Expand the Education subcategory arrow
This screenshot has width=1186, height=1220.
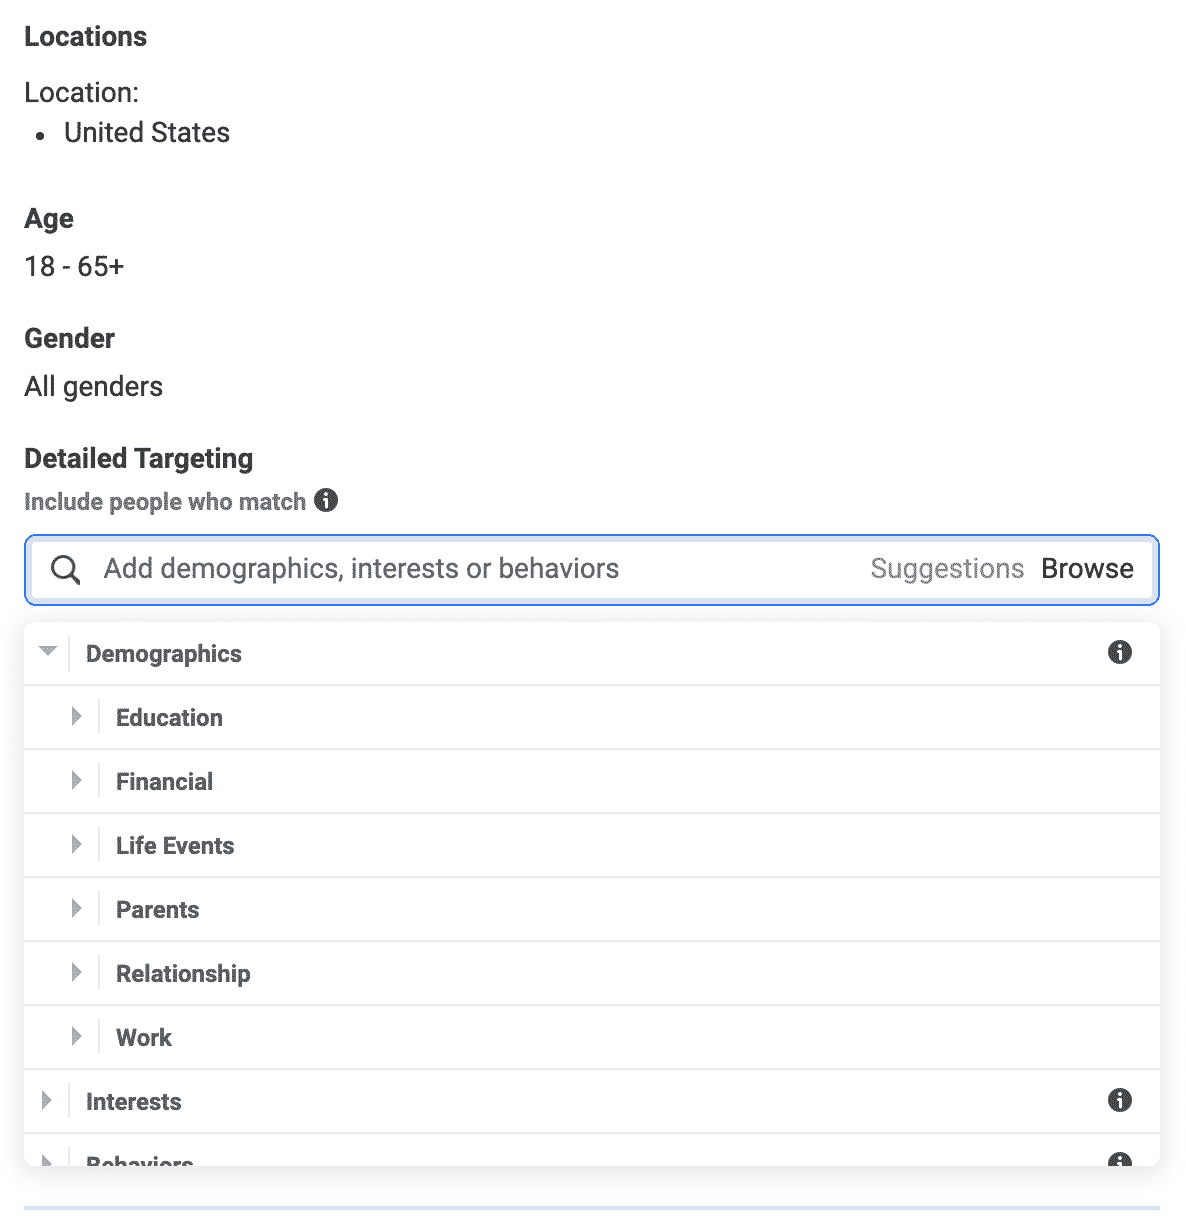76,716
